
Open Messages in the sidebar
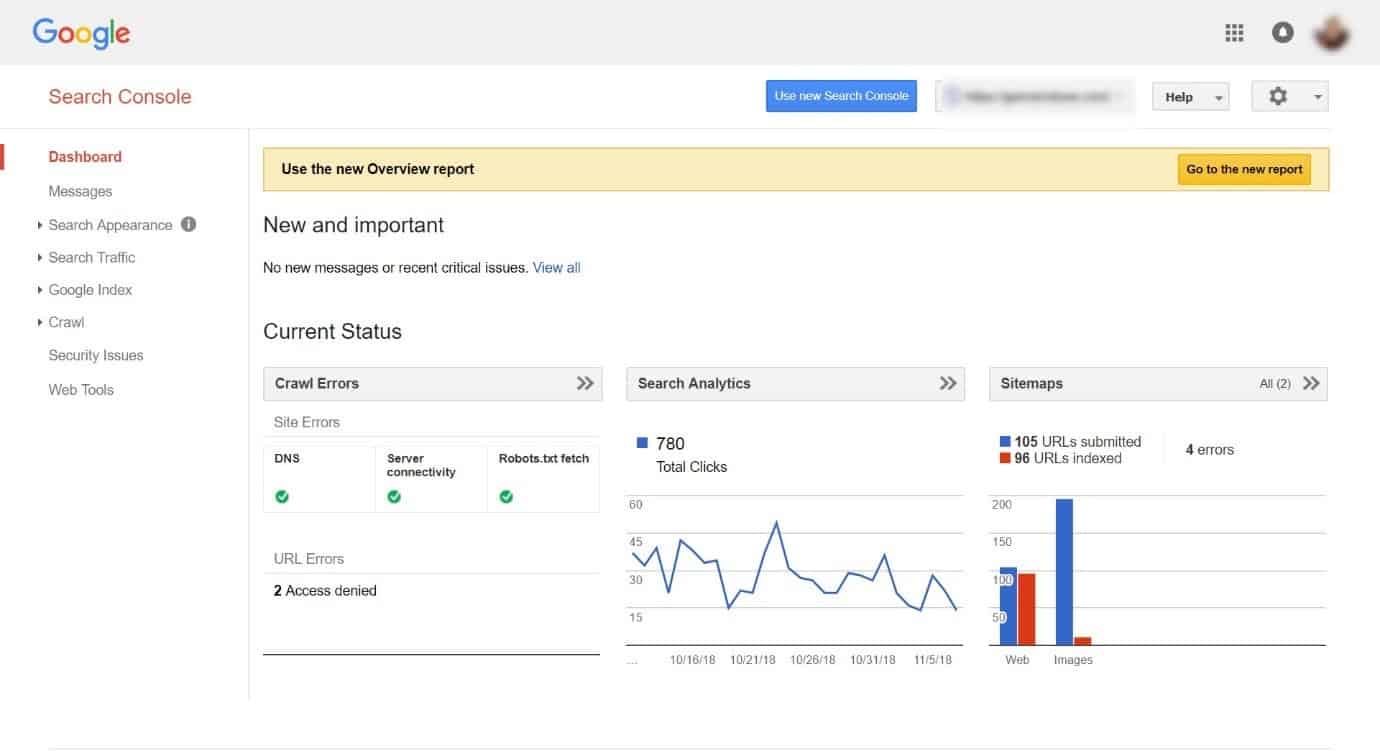[80, 191]
